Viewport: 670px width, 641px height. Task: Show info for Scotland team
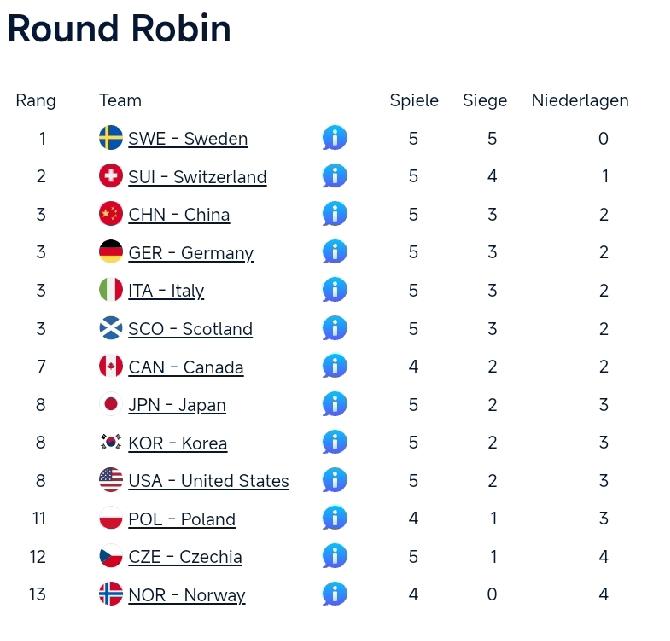335,328
